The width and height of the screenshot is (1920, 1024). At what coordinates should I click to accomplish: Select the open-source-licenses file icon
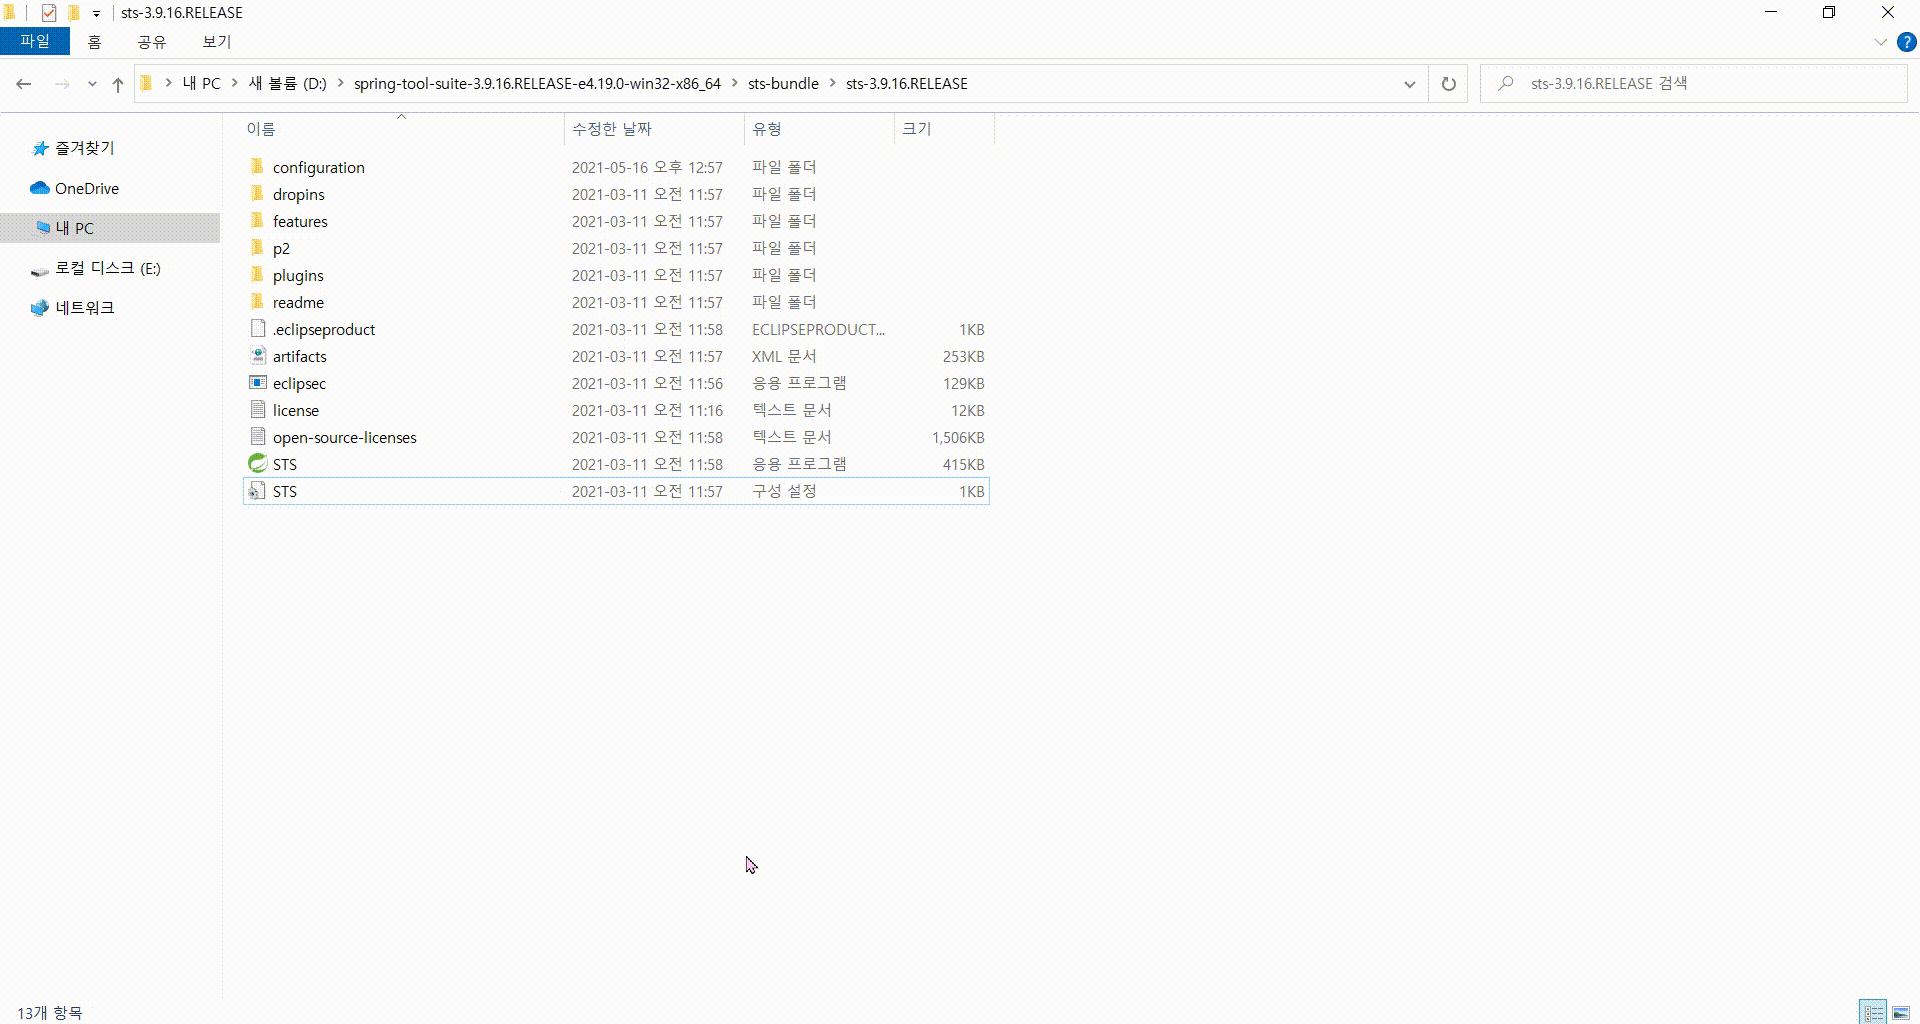click(257, 437)
